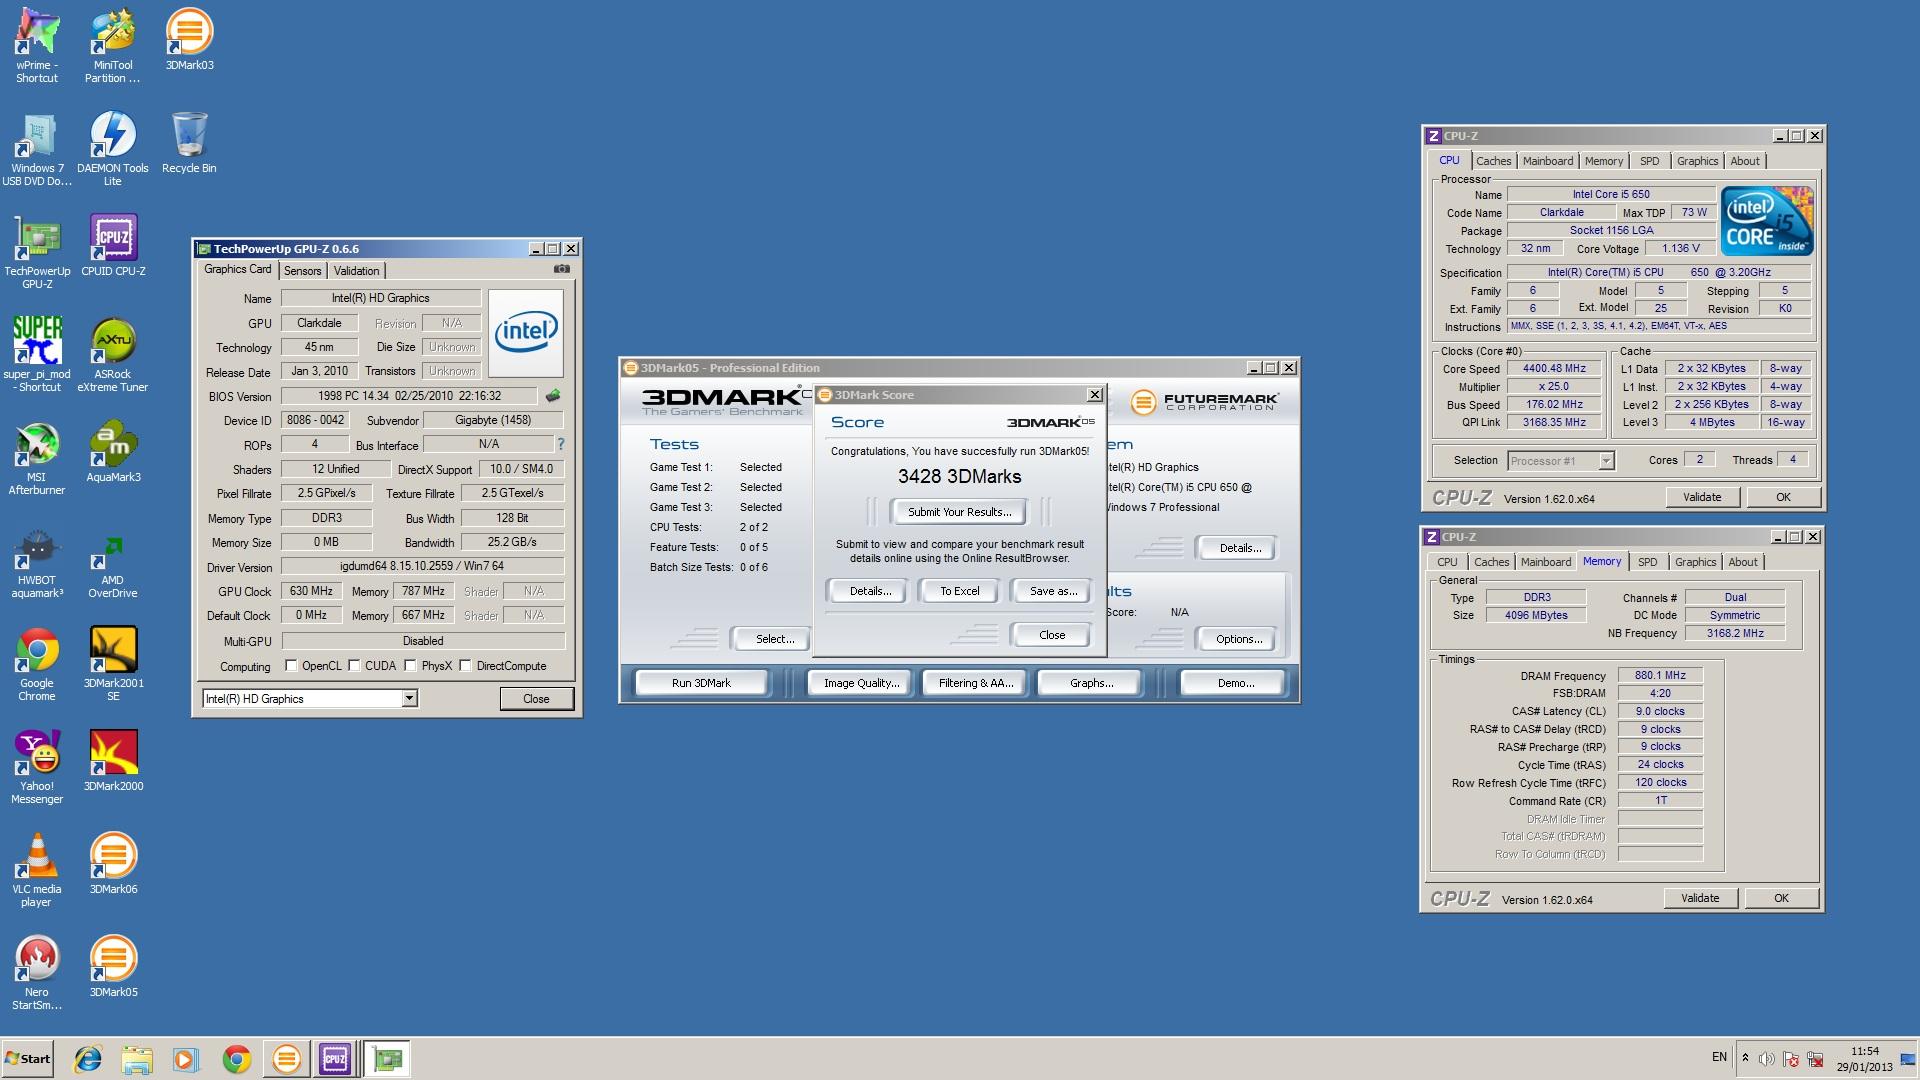Click DRAM Frequency value 880.1 MHz
The image size is (1920, 1080).
click(x=1660, y=676)
